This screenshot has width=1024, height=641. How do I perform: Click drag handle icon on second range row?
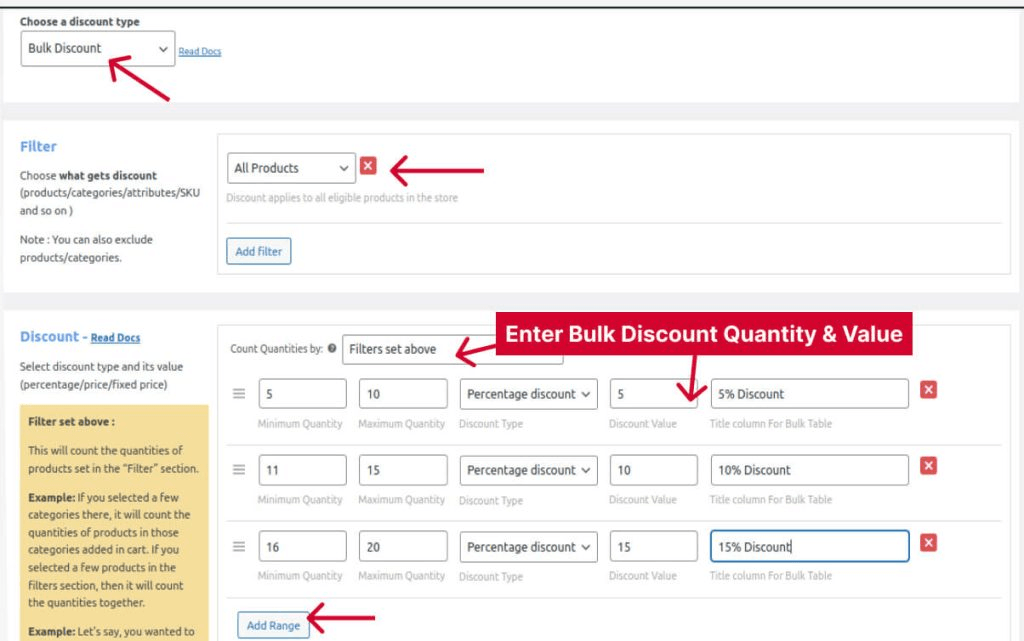[x=238, y=470]
